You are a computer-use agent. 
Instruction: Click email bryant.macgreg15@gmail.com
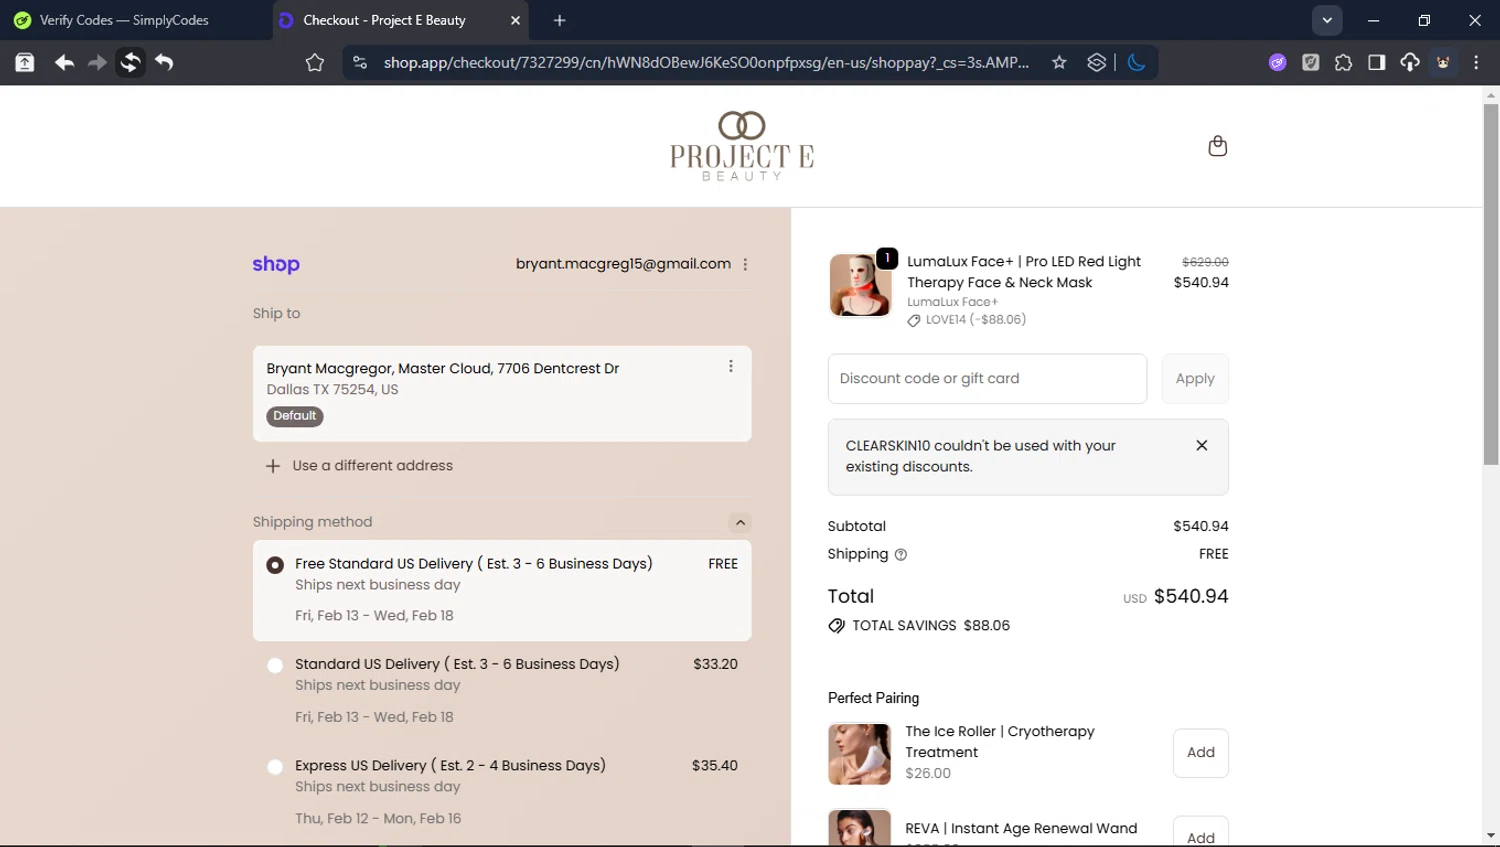click(623, 264)
